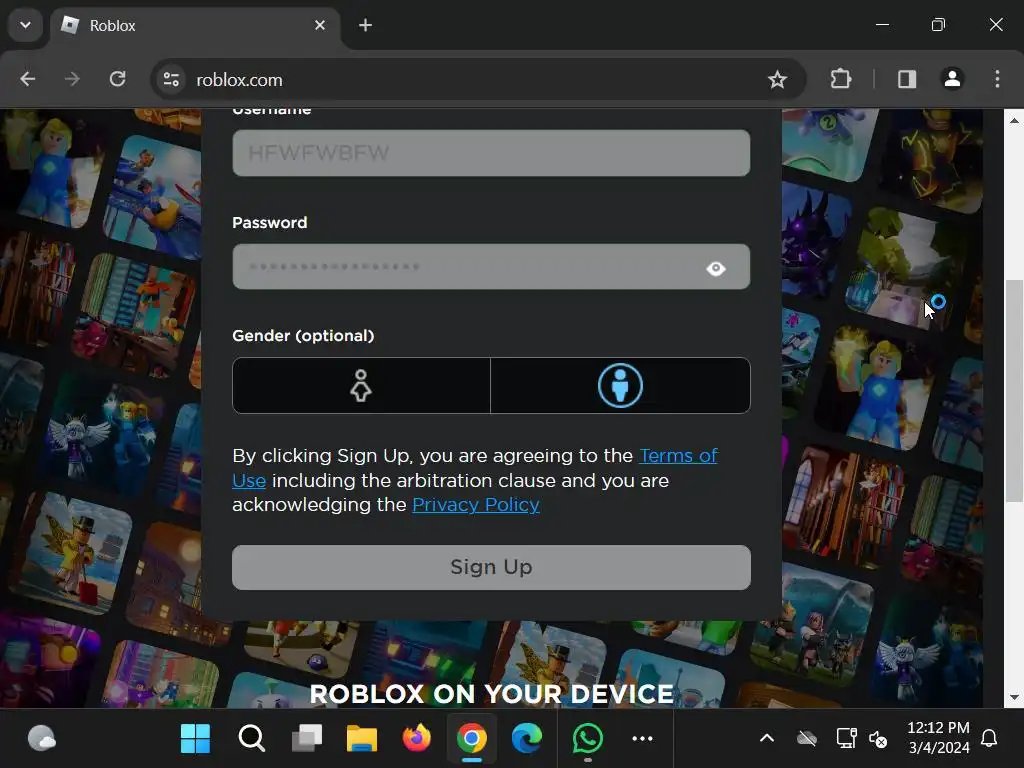
Task: Restore down the Chrome window
Action: coord(938,25)
